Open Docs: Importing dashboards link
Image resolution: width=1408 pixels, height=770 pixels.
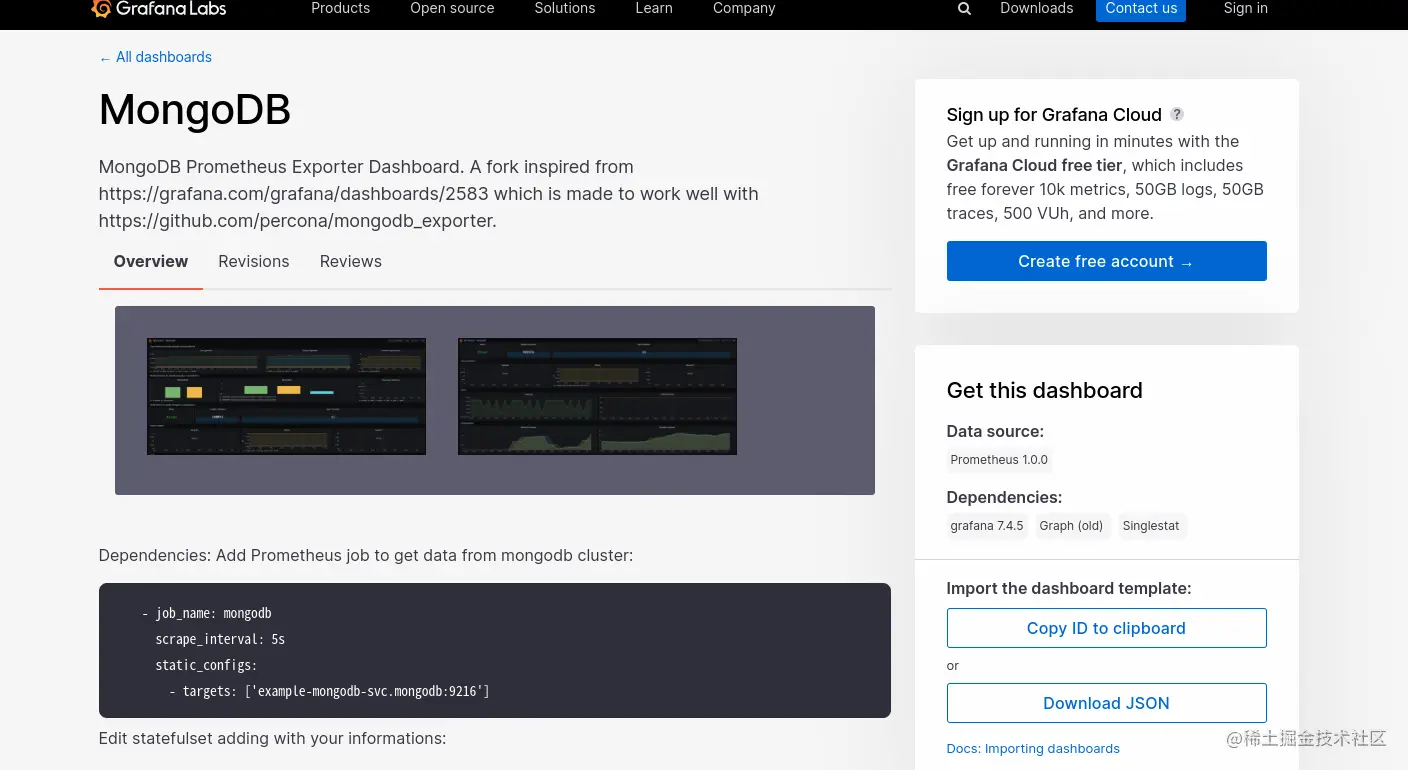pos(1033,749)
